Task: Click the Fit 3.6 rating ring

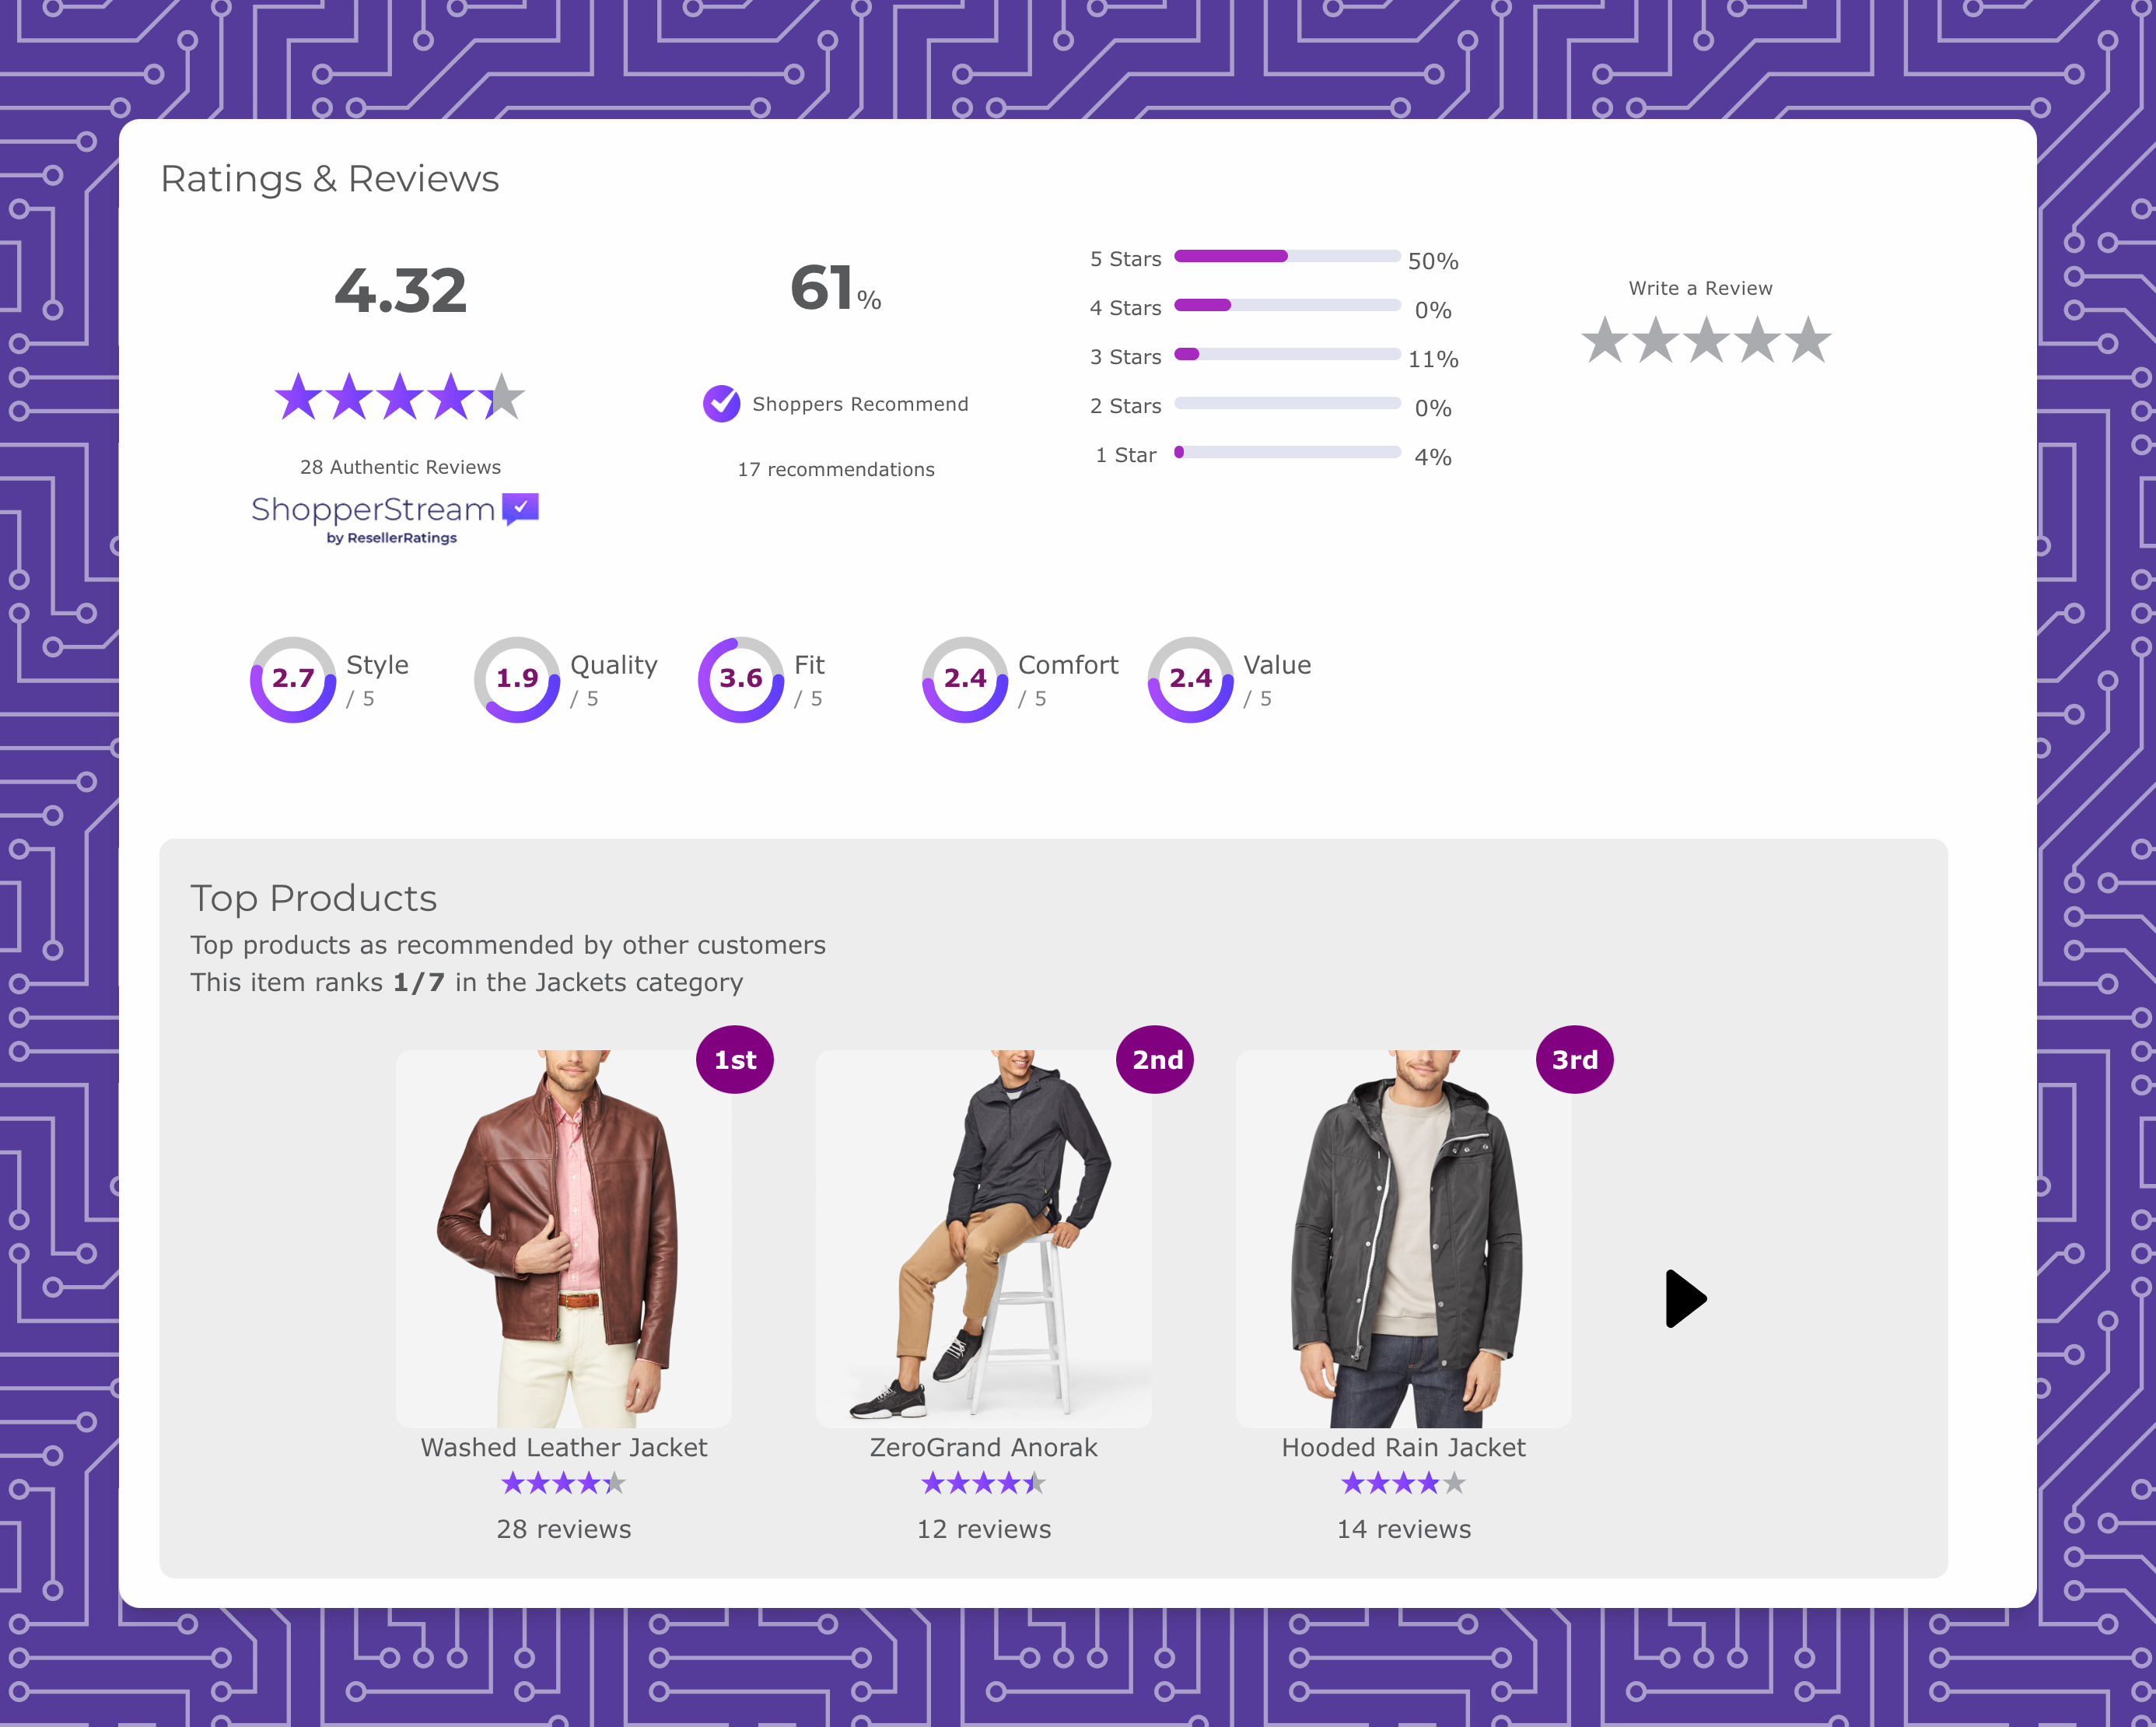Action: point(741,679)
